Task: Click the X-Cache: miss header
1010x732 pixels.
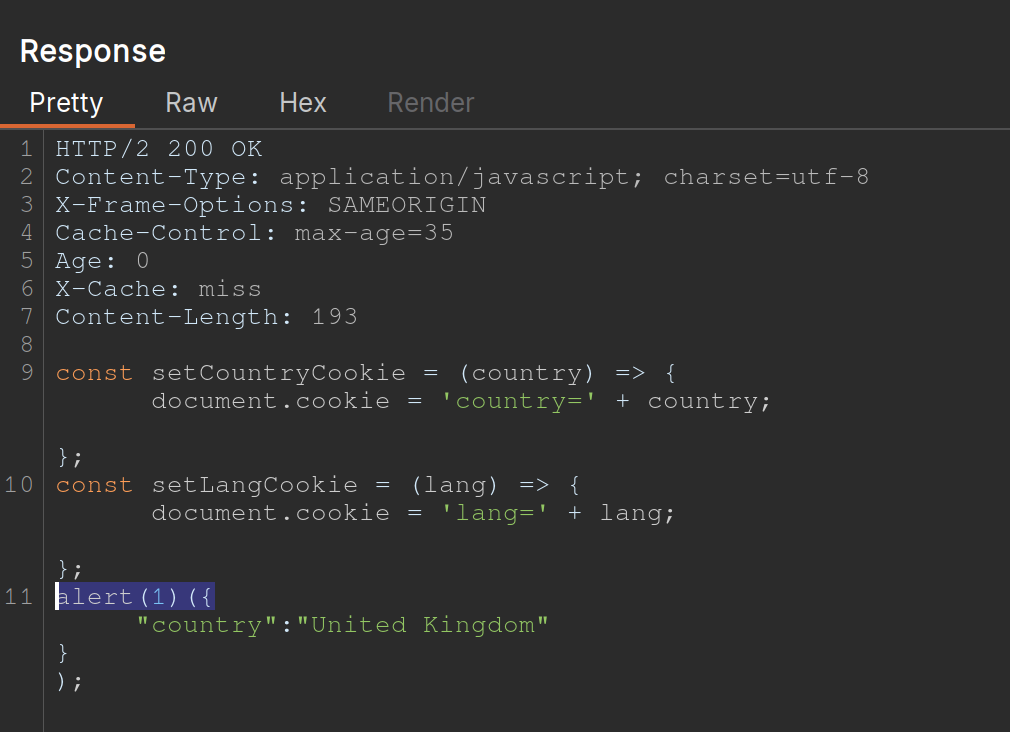Action: click(158, 289)
